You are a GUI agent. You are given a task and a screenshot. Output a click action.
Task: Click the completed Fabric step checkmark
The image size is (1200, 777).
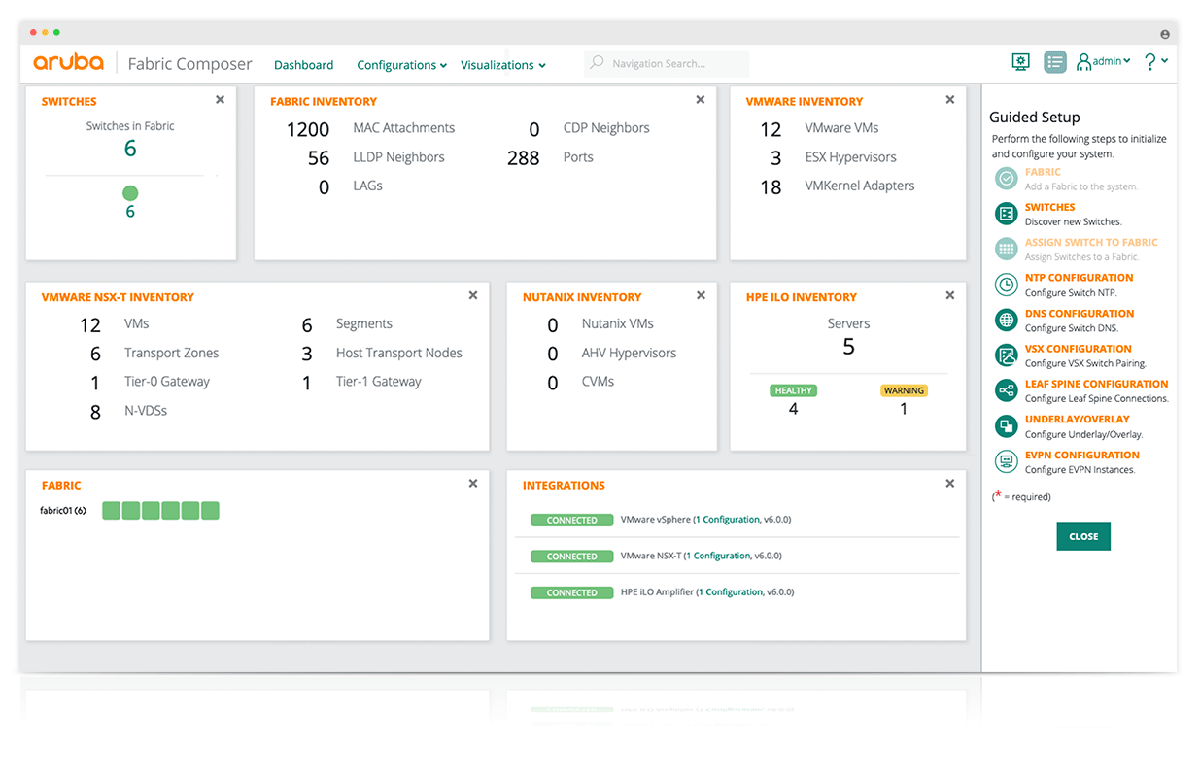point(1006,178)
